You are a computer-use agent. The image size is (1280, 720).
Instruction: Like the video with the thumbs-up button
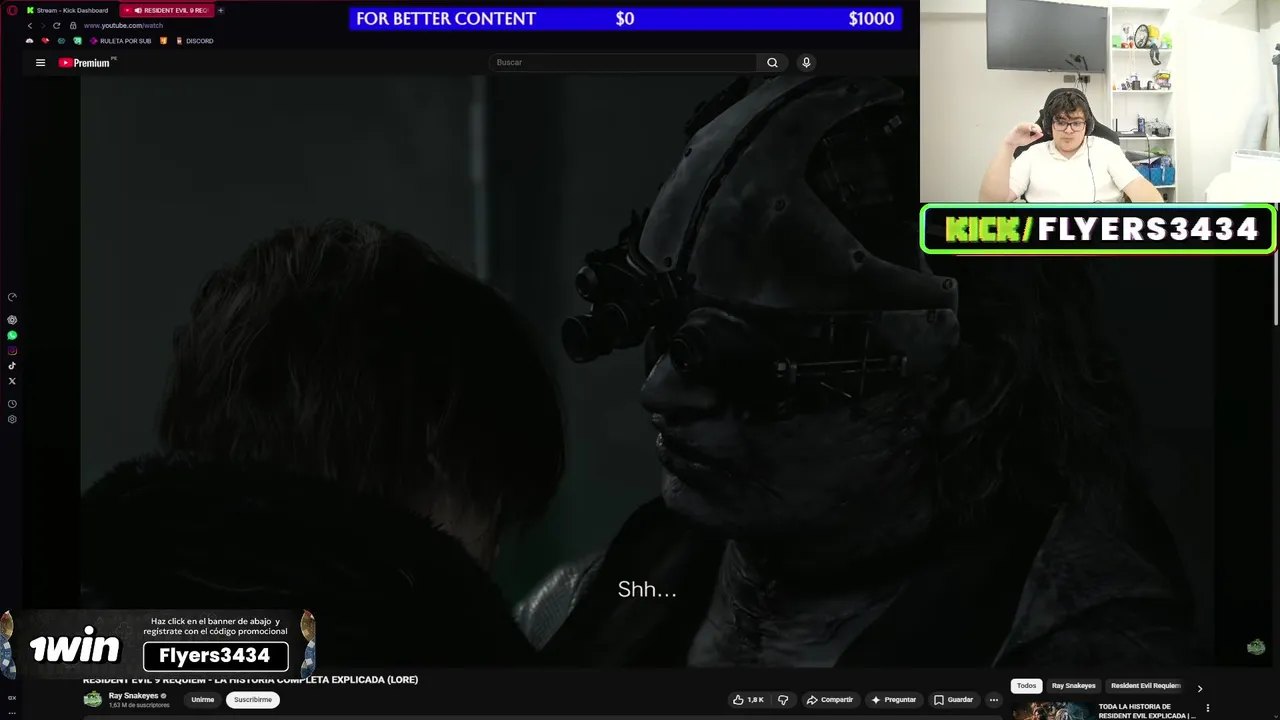coord(748,699)
